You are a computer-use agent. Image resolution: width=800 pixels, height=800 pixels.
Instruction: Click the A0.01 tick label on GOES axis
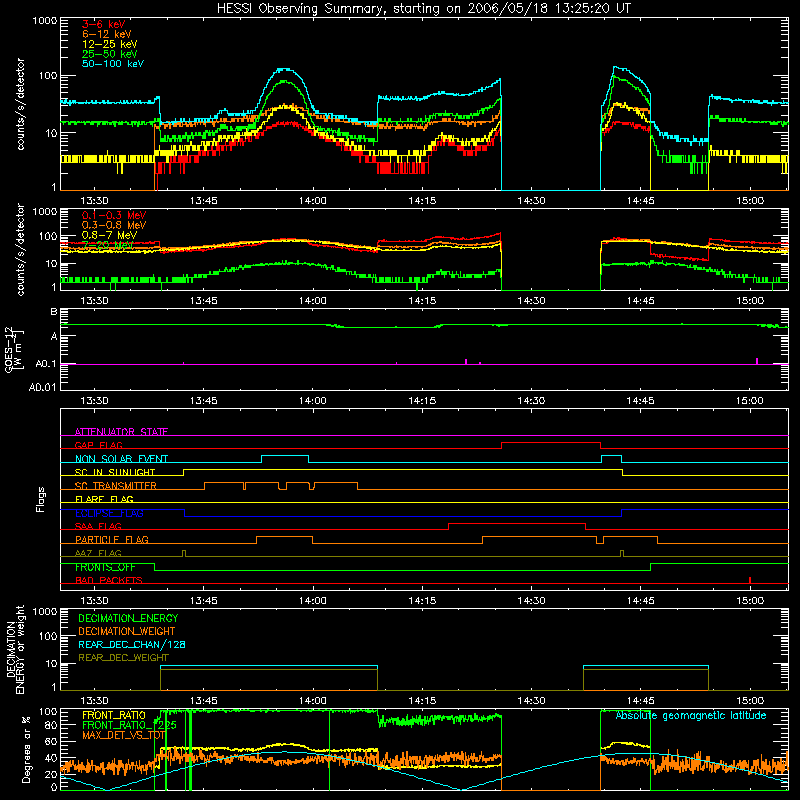click(x=42, y=387)
